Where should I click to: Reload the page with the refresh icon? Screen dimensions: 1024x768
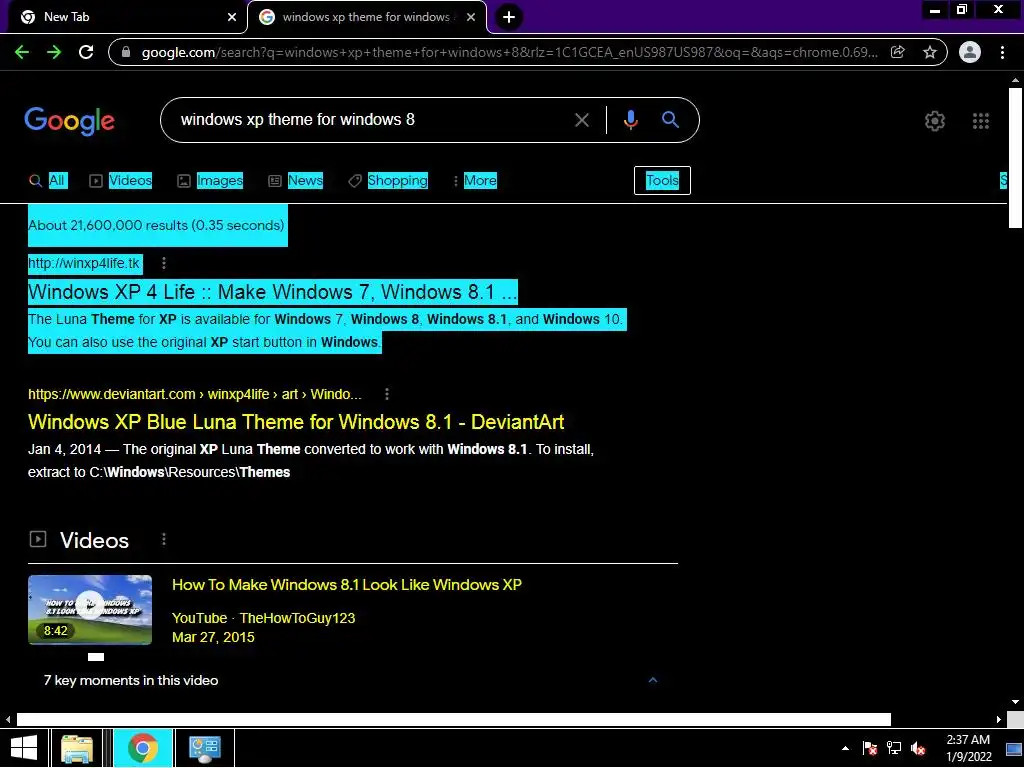[86, 52]
